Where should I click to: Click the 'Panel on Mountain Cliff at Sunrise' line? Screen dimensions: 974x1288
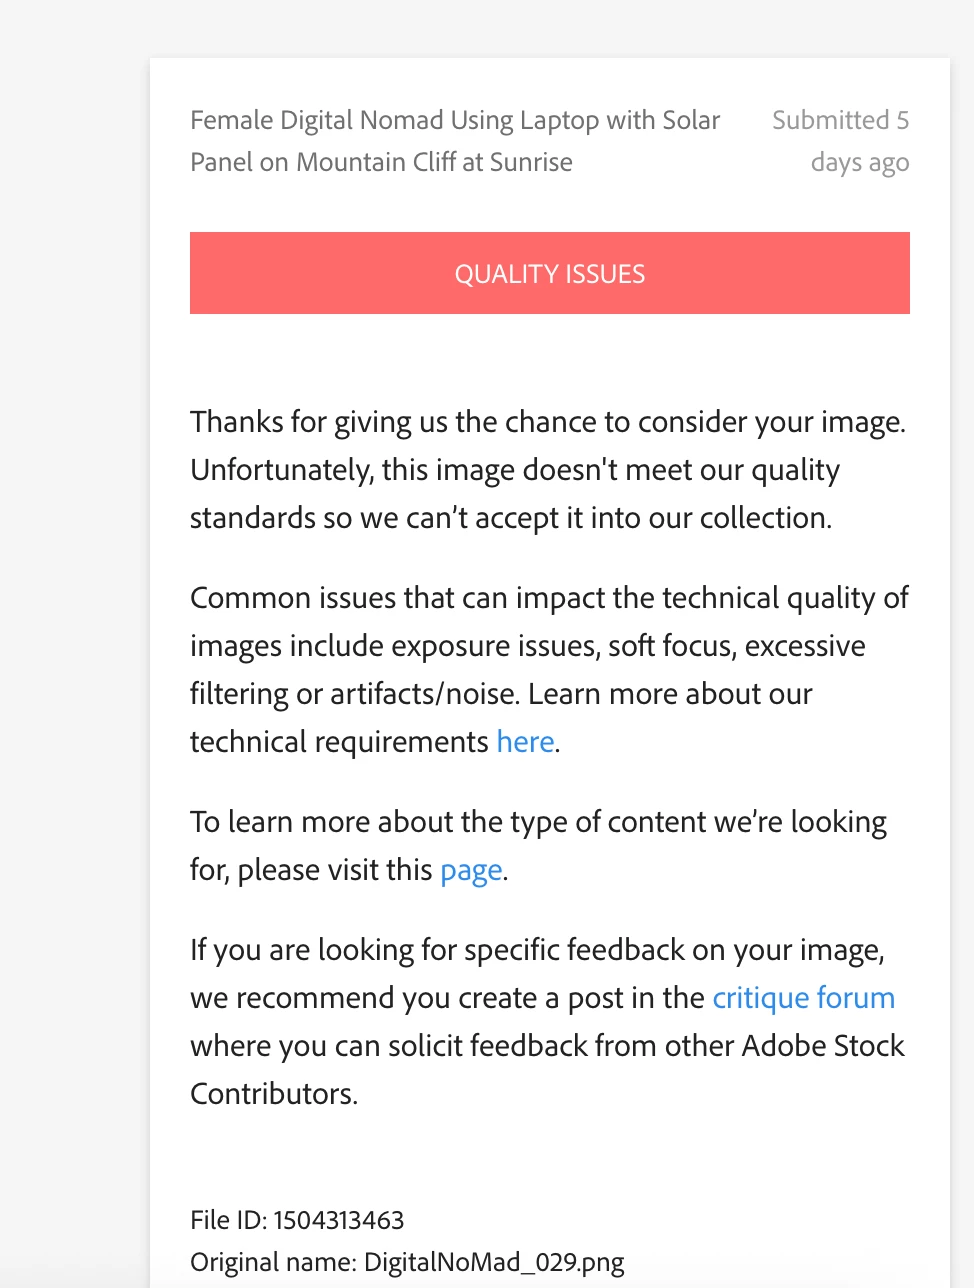381,162
